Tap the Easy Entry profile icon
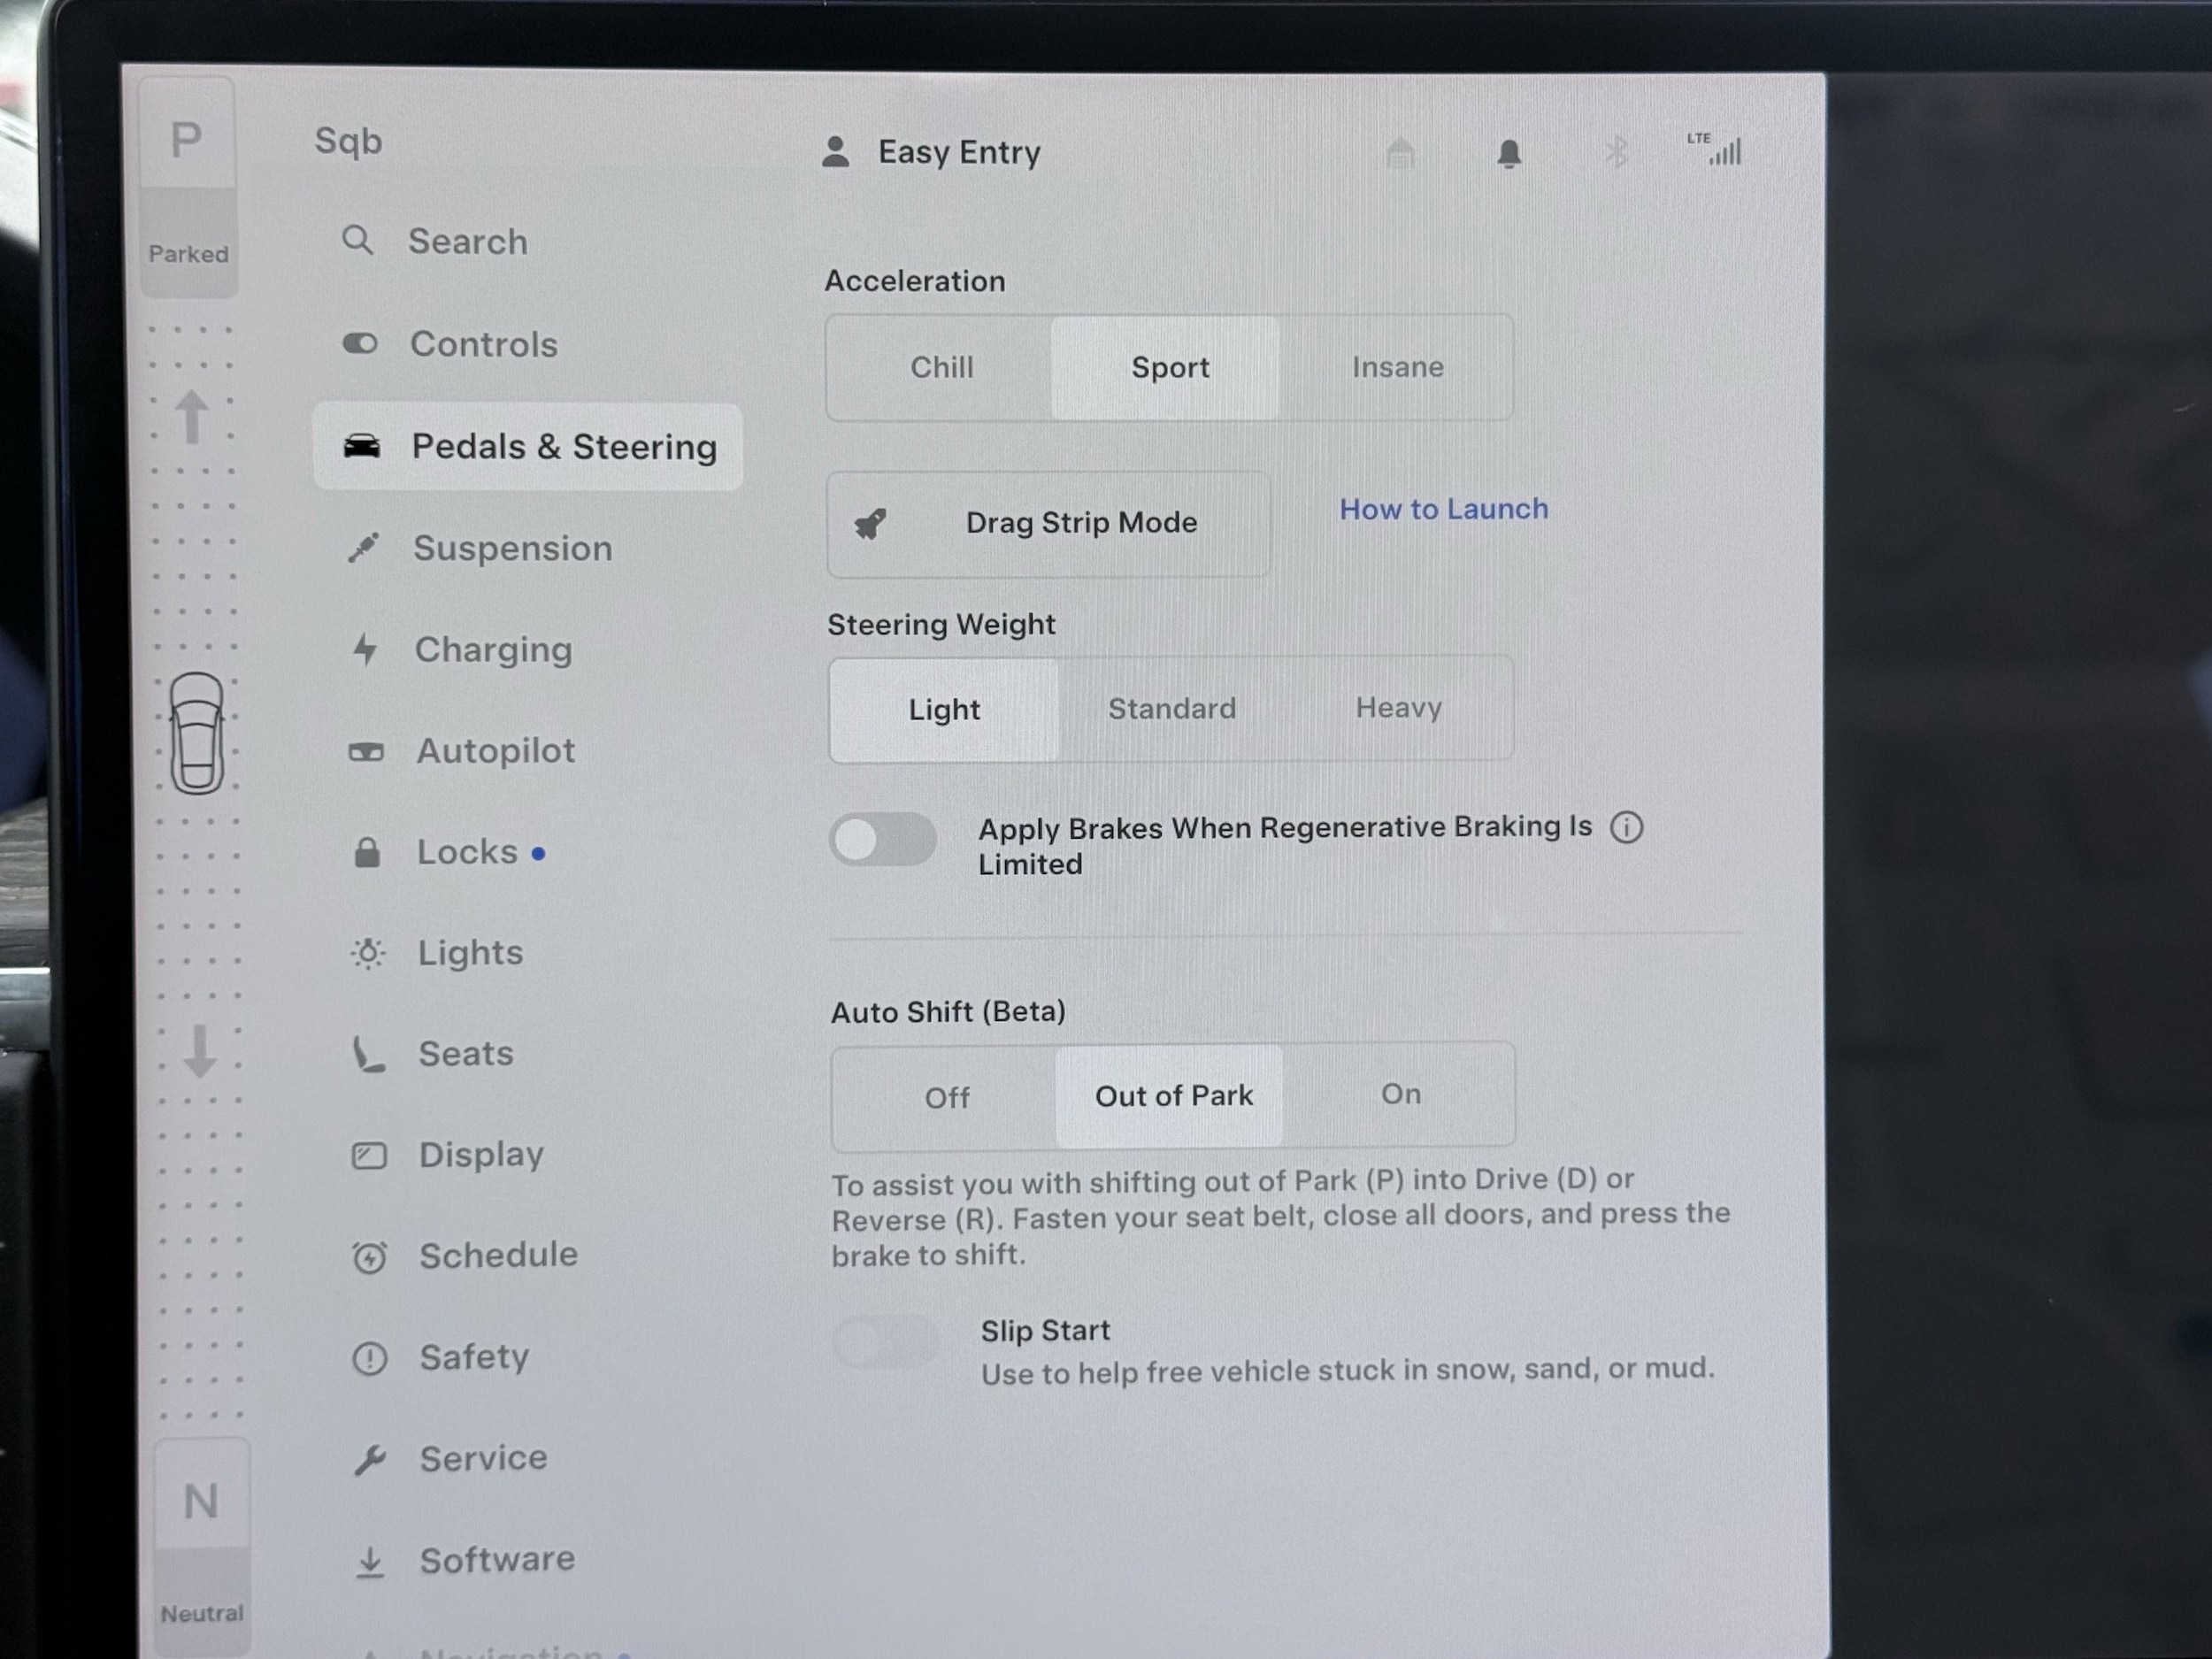 pyautogui.click(x=836, y=152)
